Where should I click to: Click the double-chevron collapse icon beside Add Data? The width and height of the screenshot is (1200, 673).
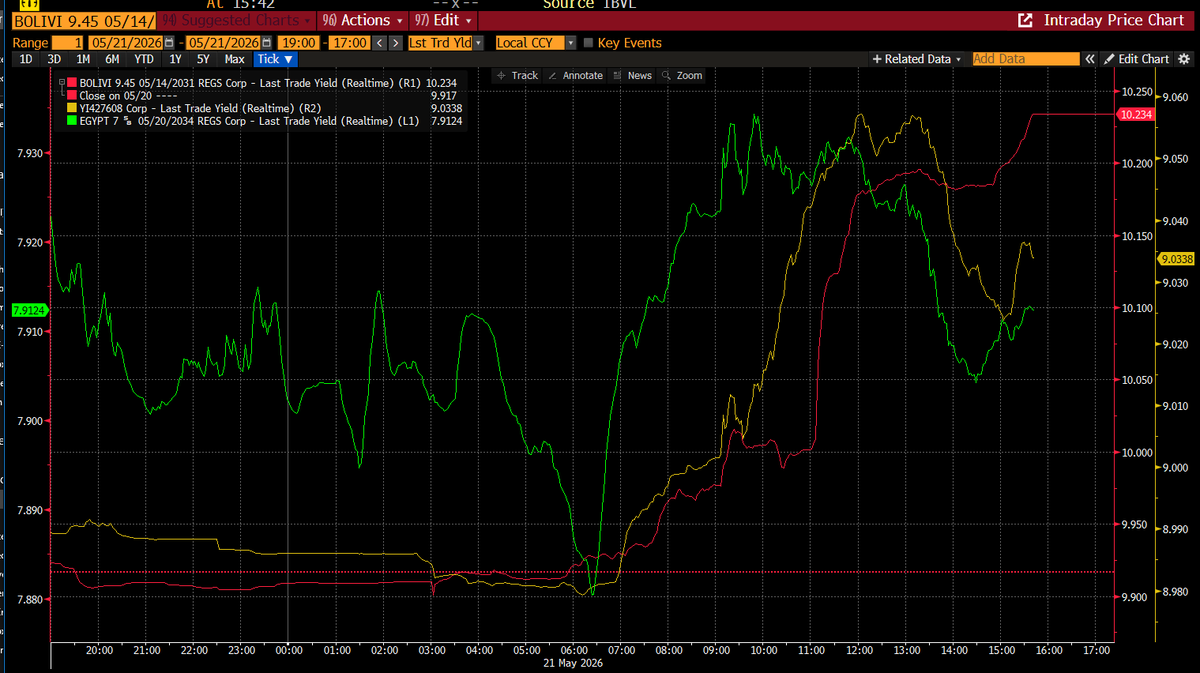click(1090, 59)
